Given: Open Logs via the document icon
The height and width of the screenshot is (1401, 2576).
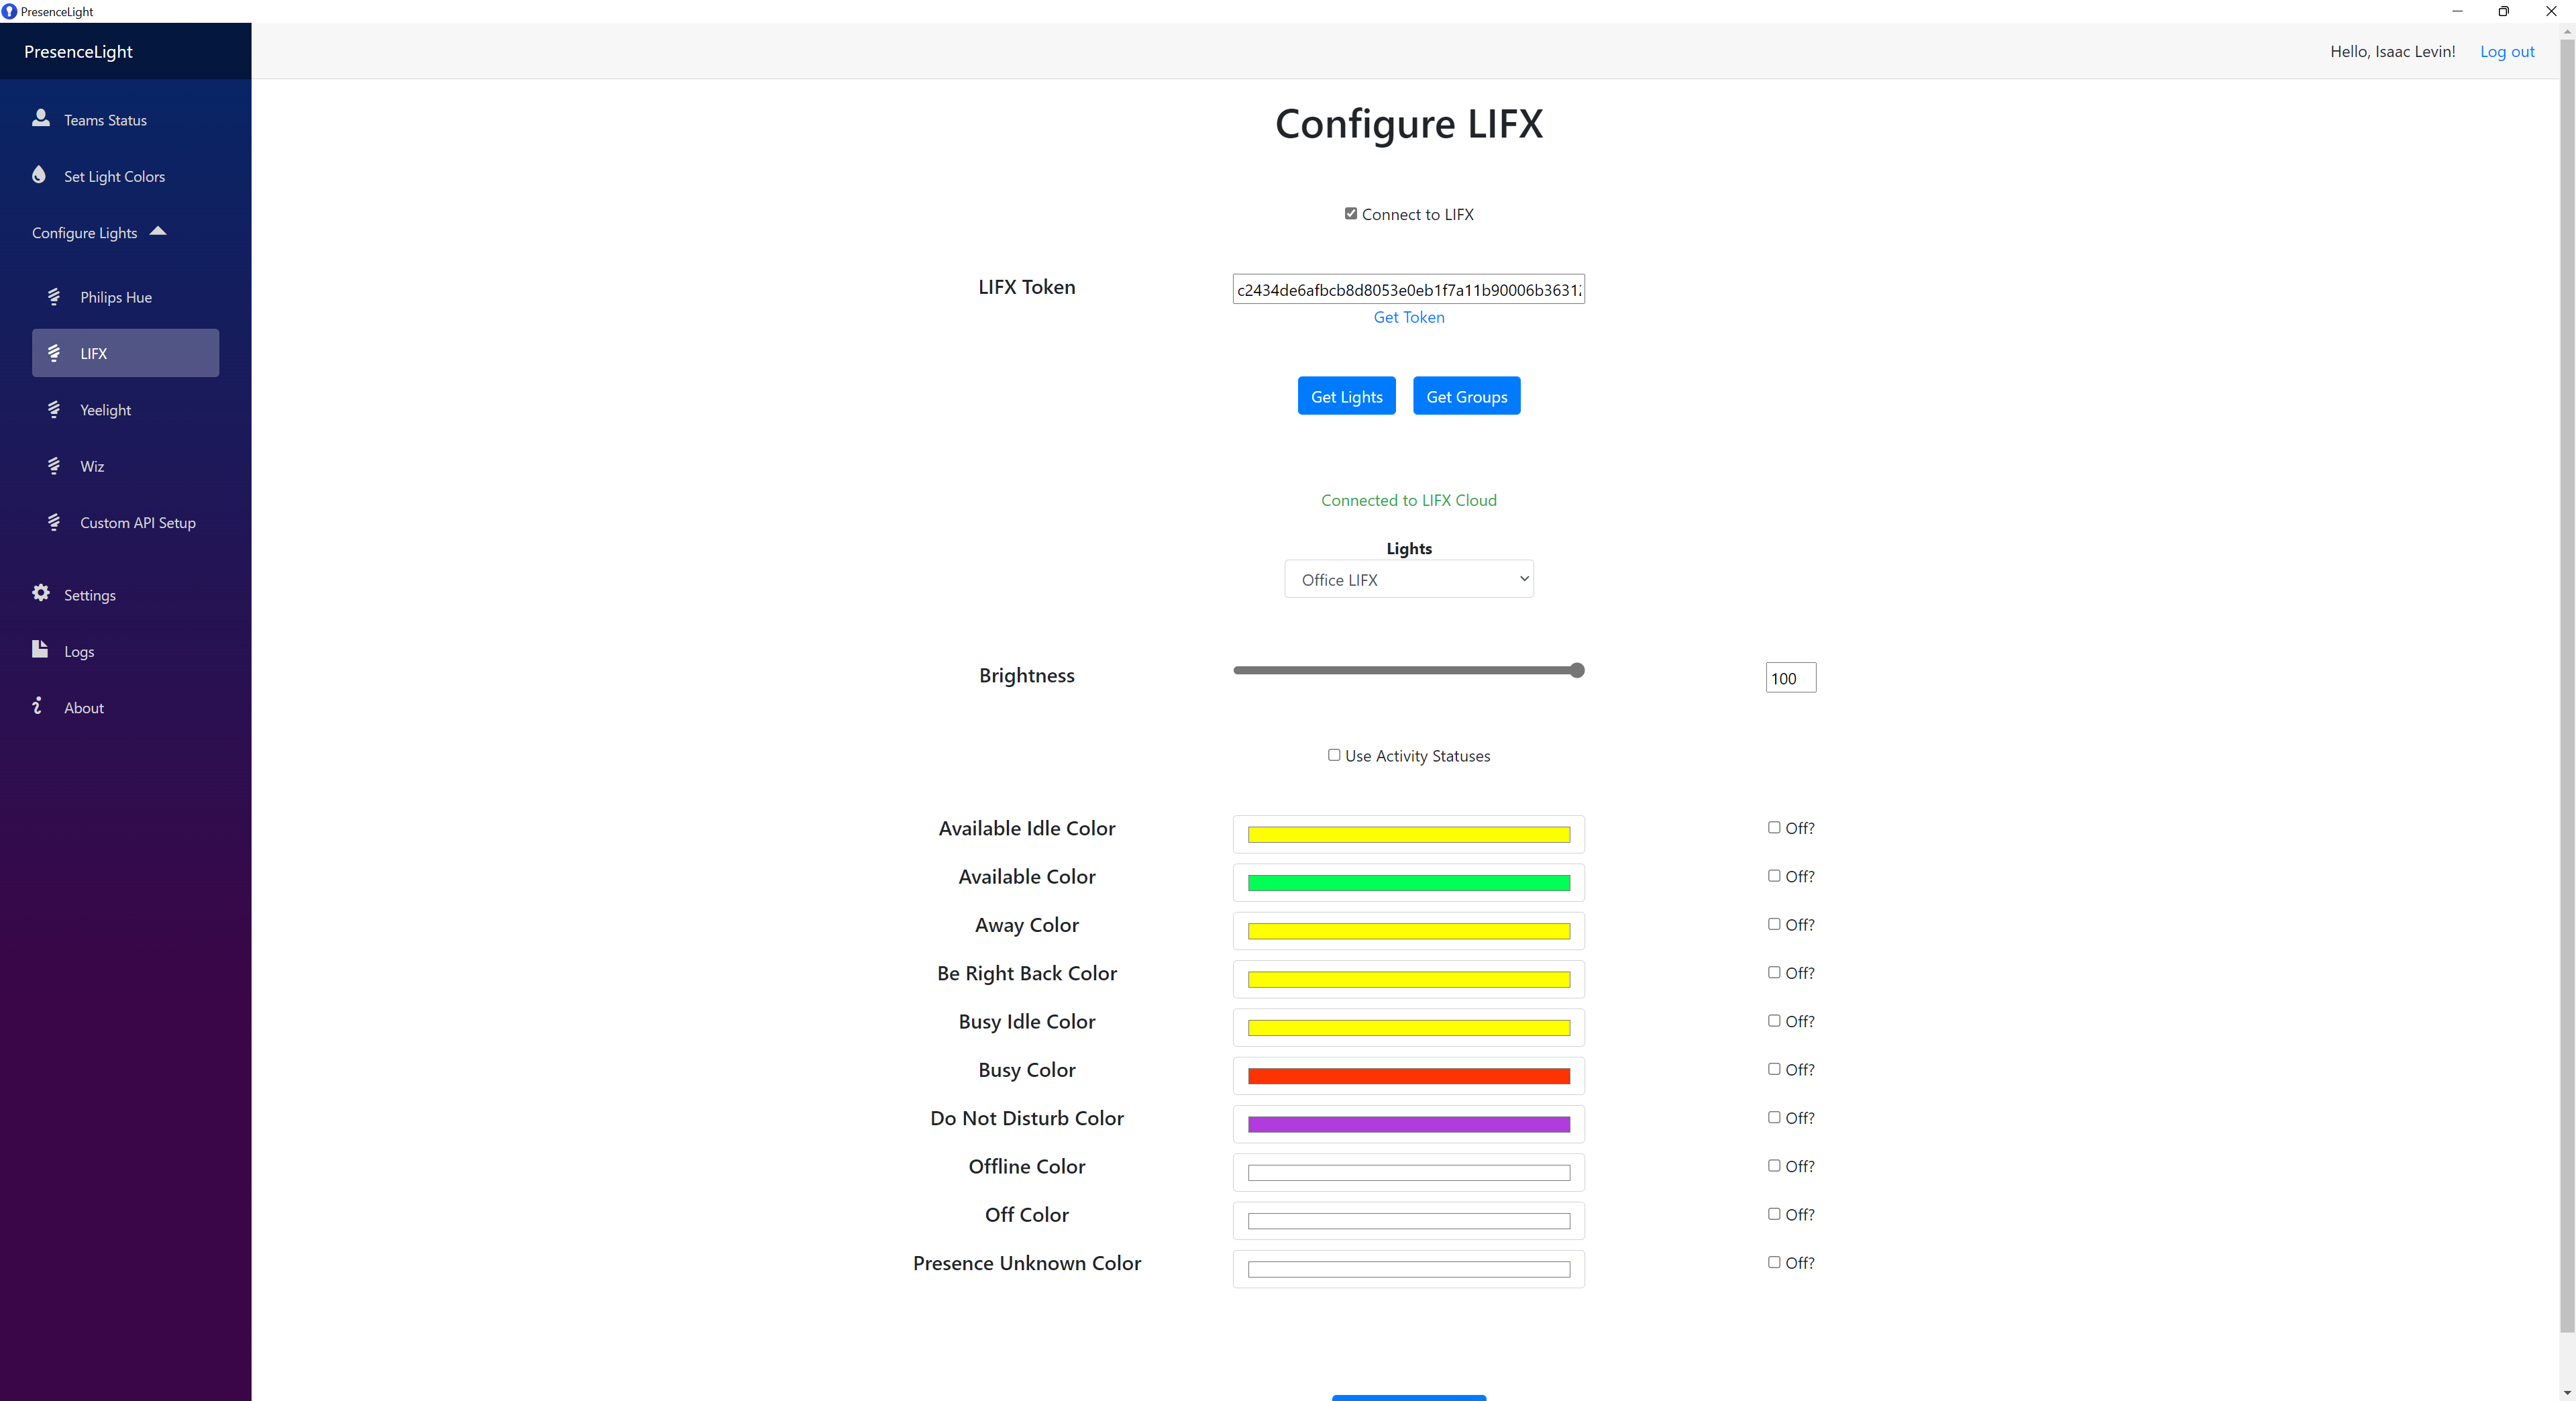Looking at the screenshot, I should (40, 649).
